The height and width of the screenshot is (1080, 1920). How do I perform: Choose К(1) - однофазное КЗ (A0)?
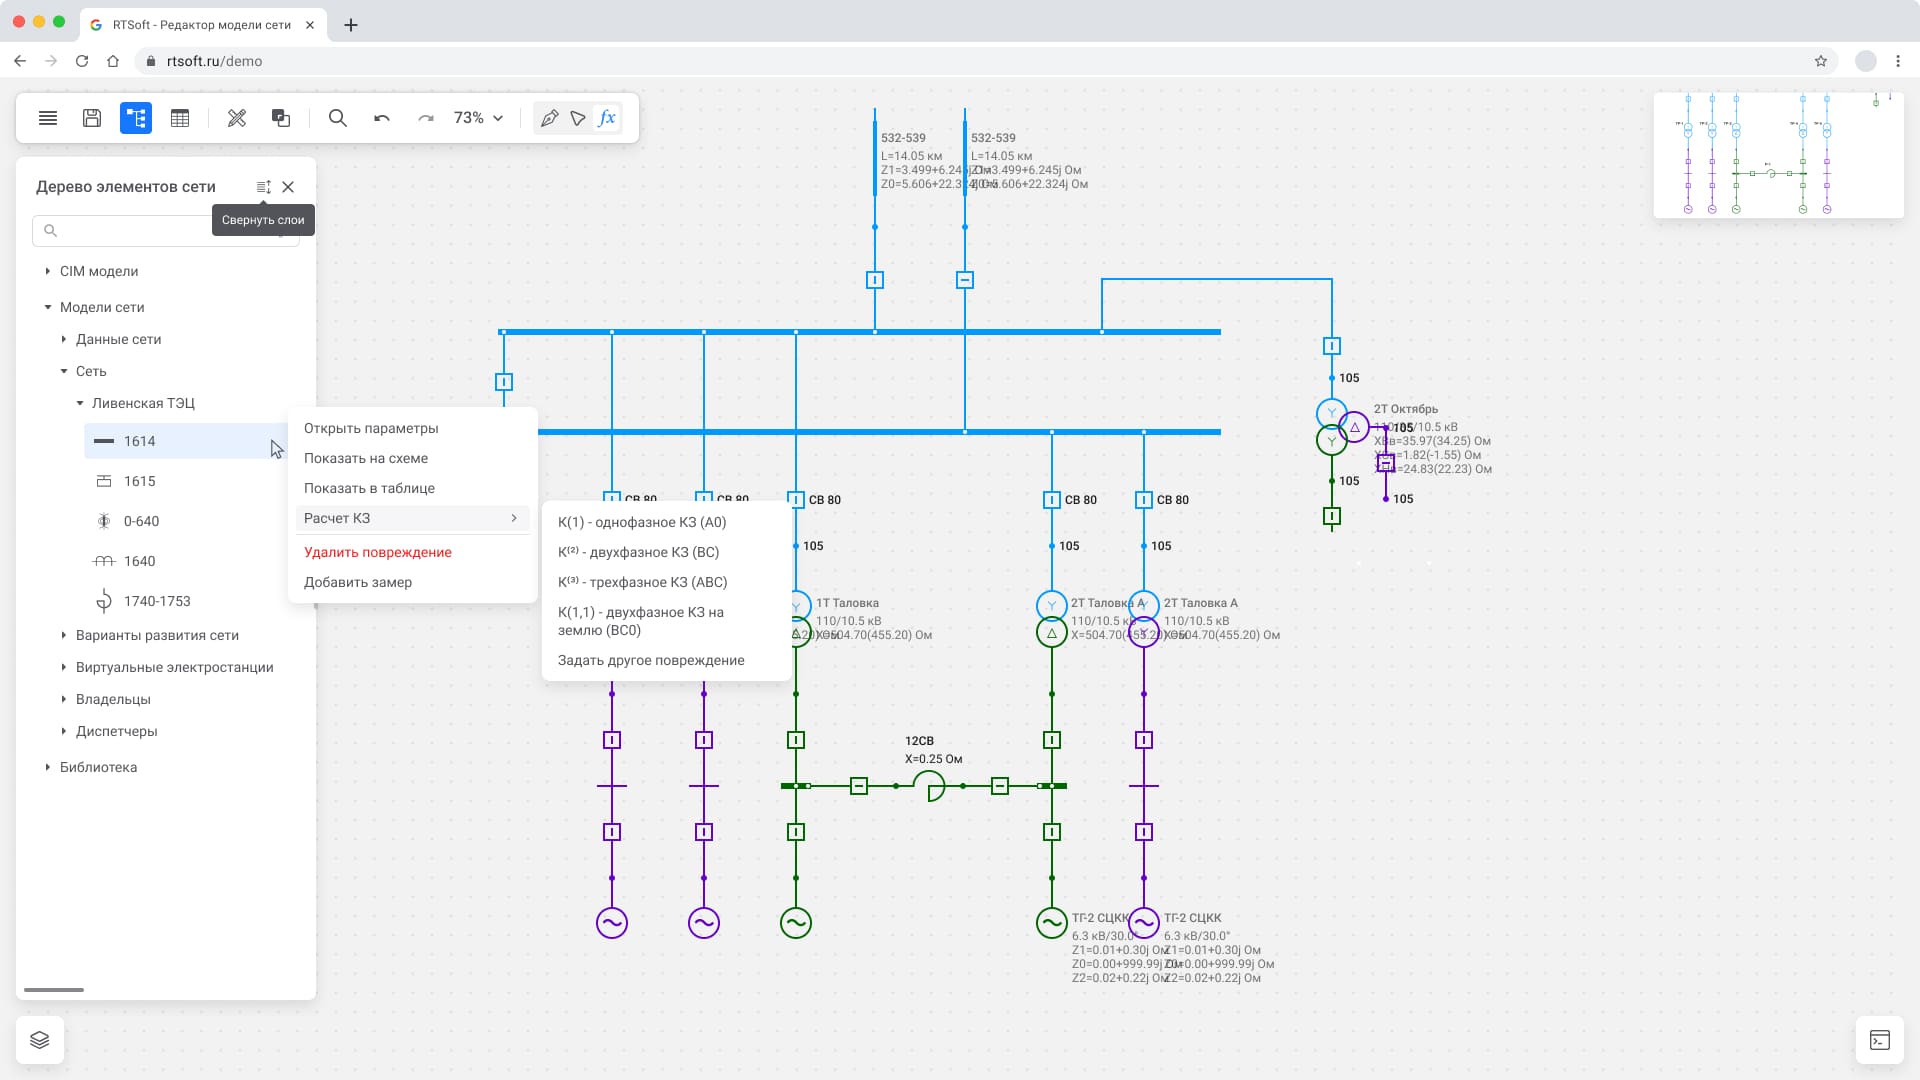tap(642, 522)
